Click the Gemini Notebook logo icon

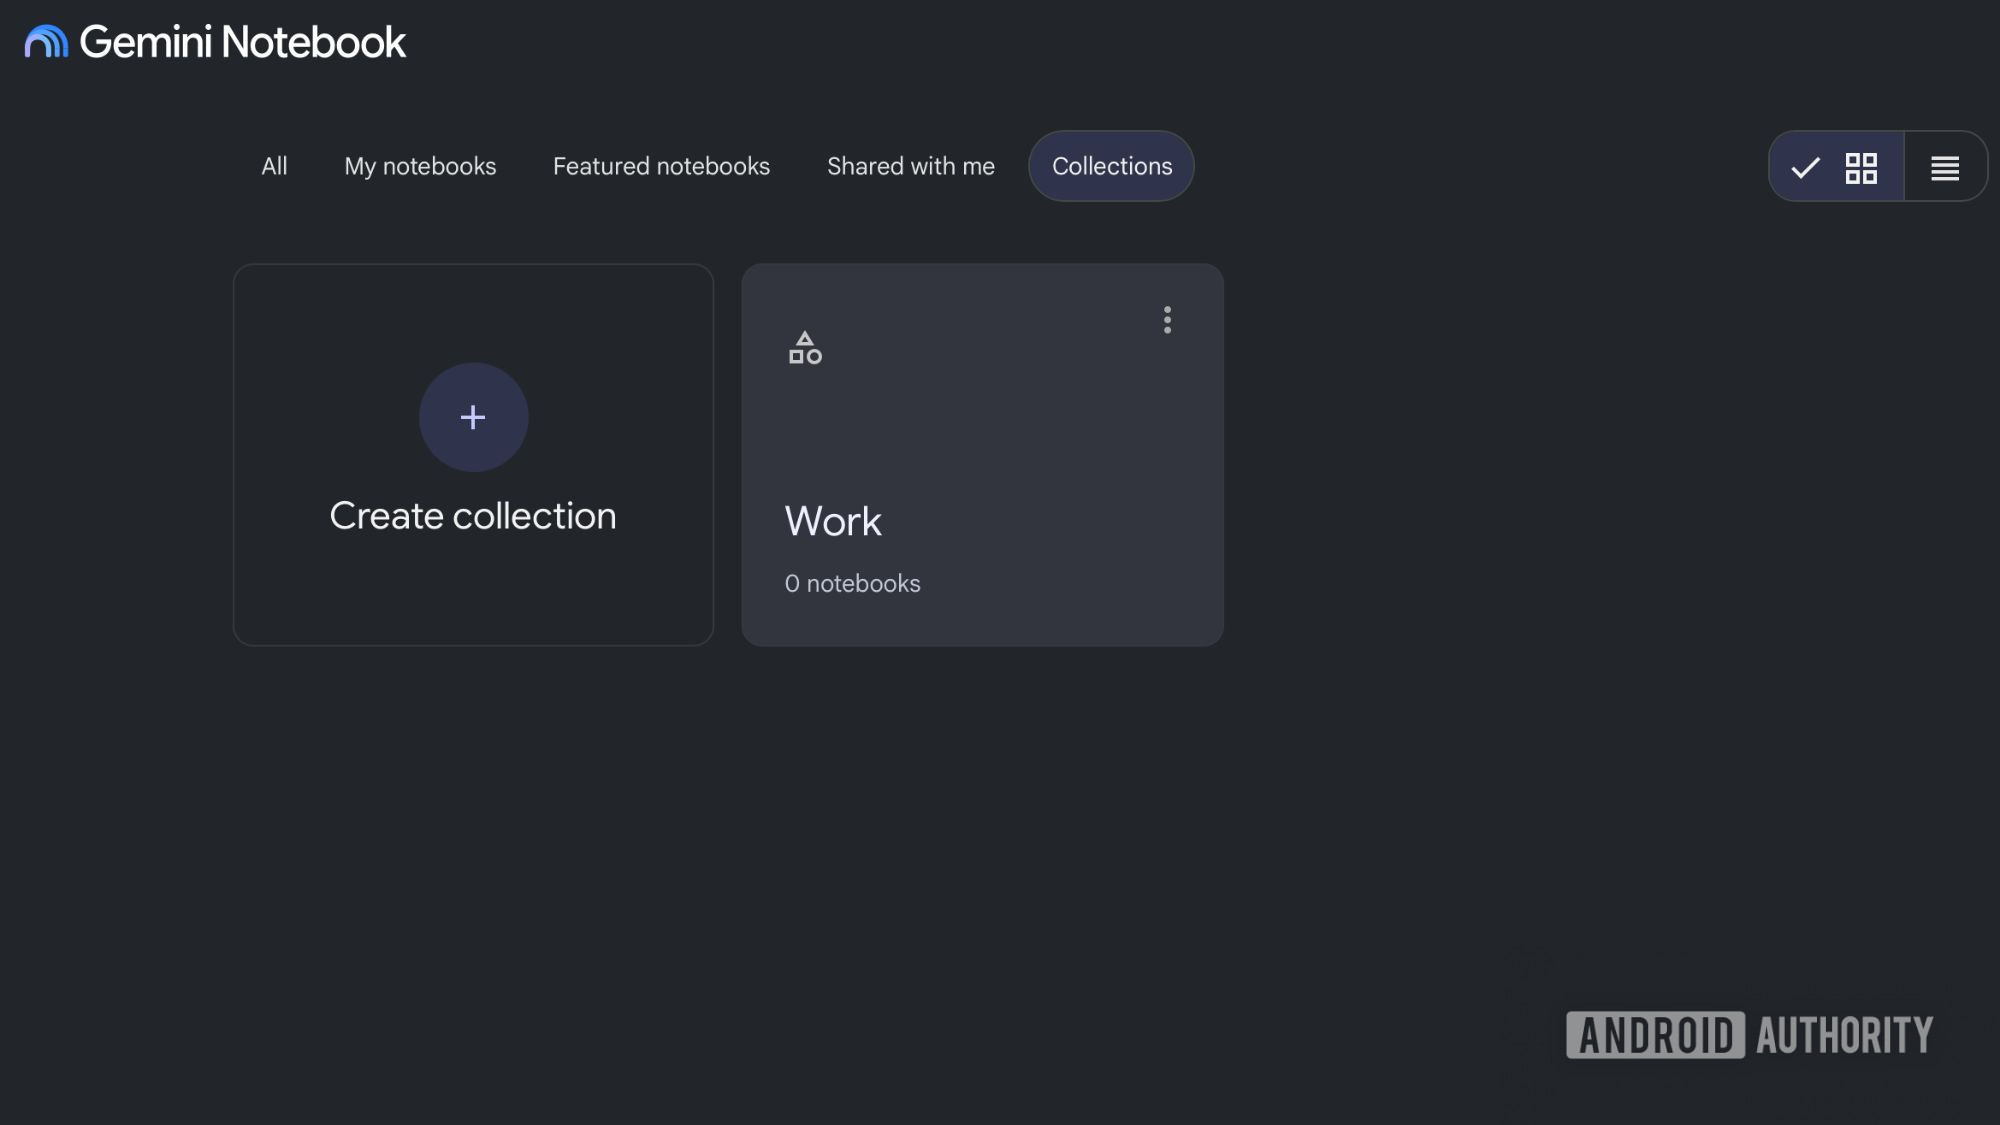46,42
